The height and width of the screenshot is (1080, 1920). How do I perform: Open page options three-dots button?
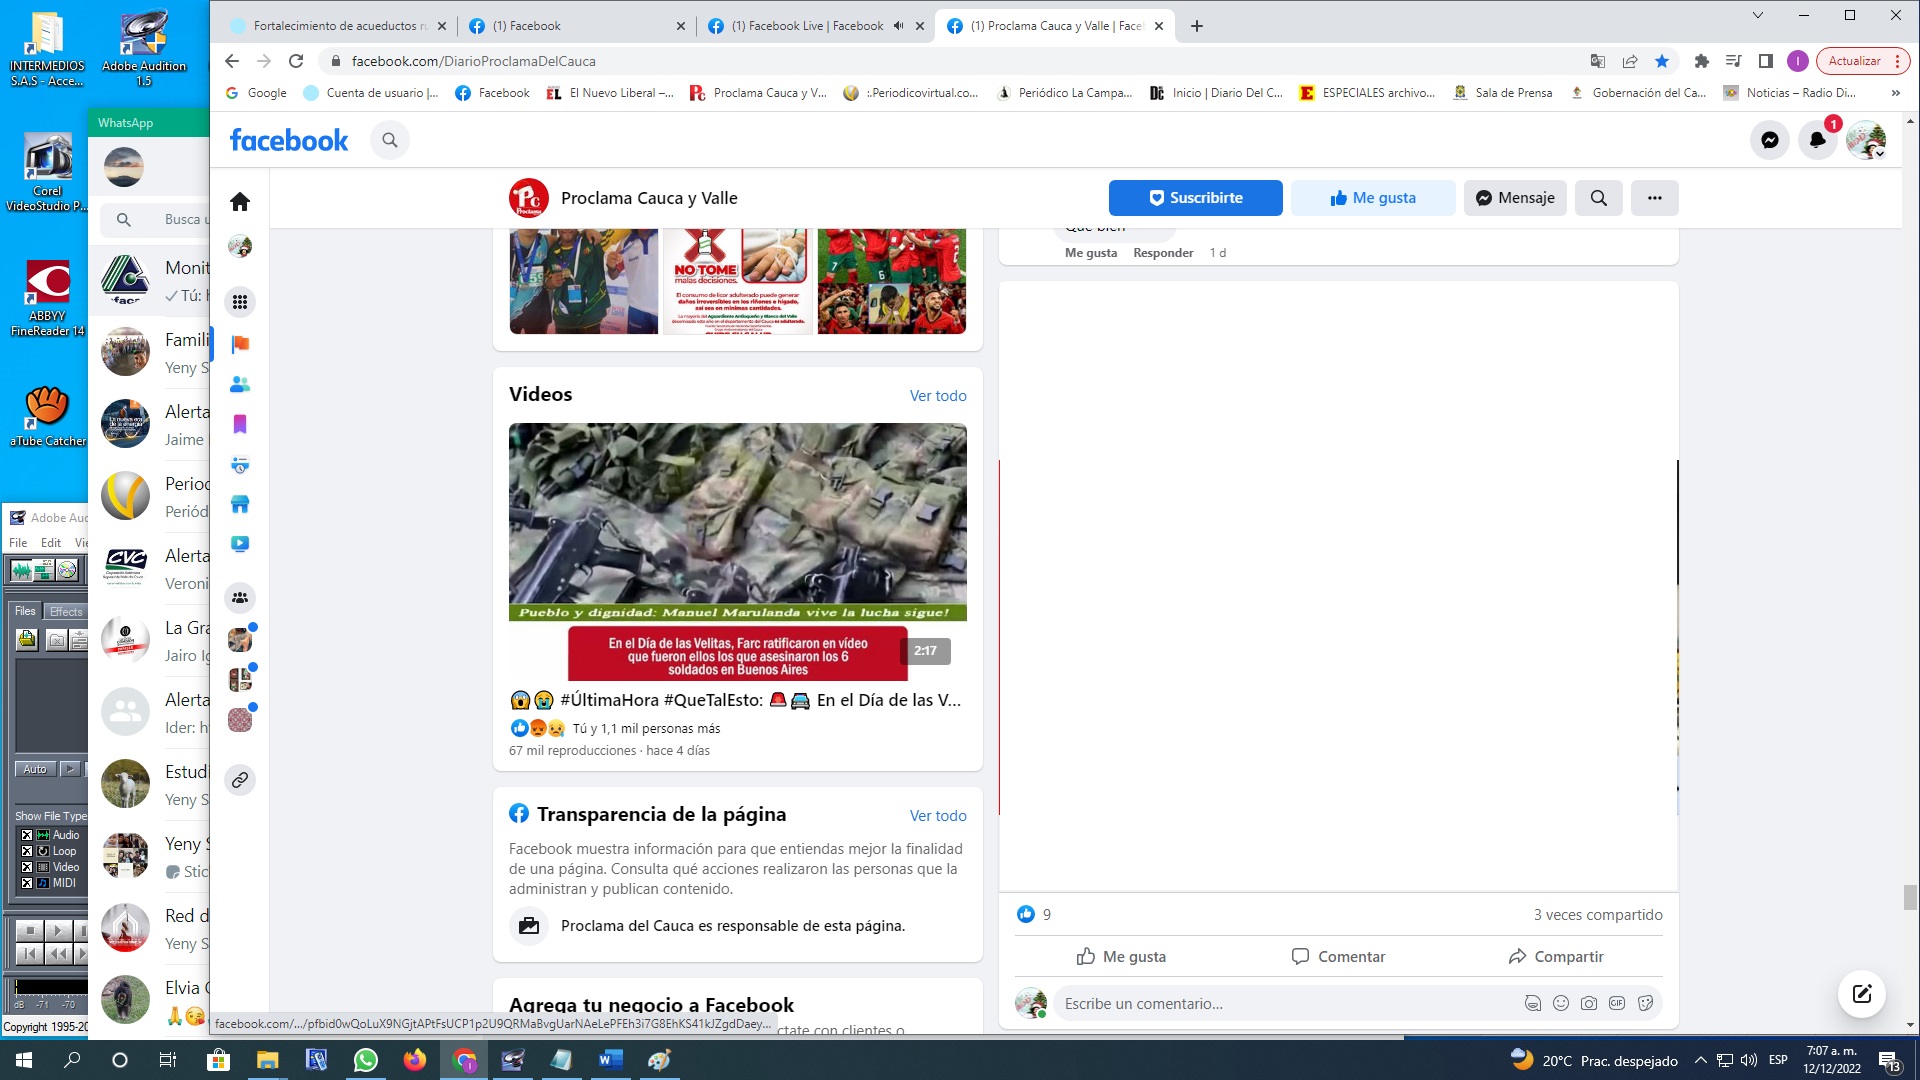click(x=1655, y=198)
